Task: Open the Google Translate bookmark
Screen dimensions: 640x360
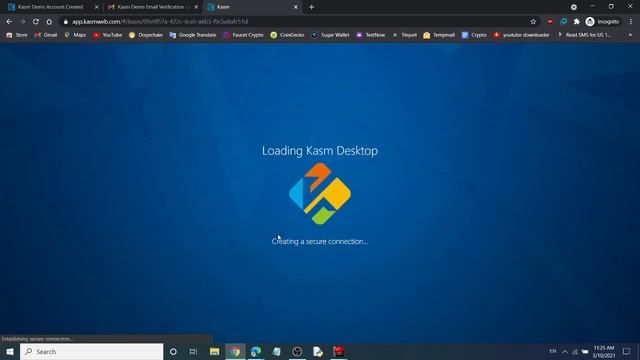Action: click(193, 35)
